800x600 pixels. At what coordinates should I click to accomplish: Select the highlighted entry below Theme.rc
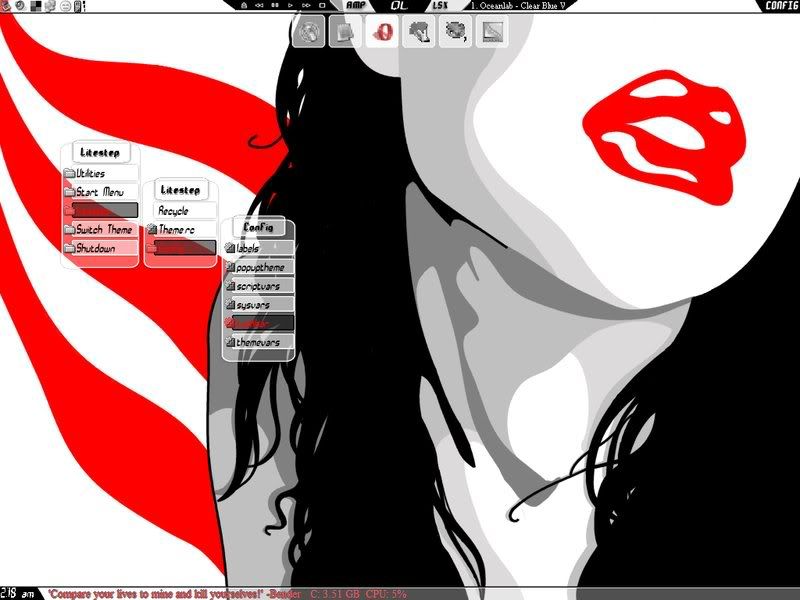[x=181, y=248]
